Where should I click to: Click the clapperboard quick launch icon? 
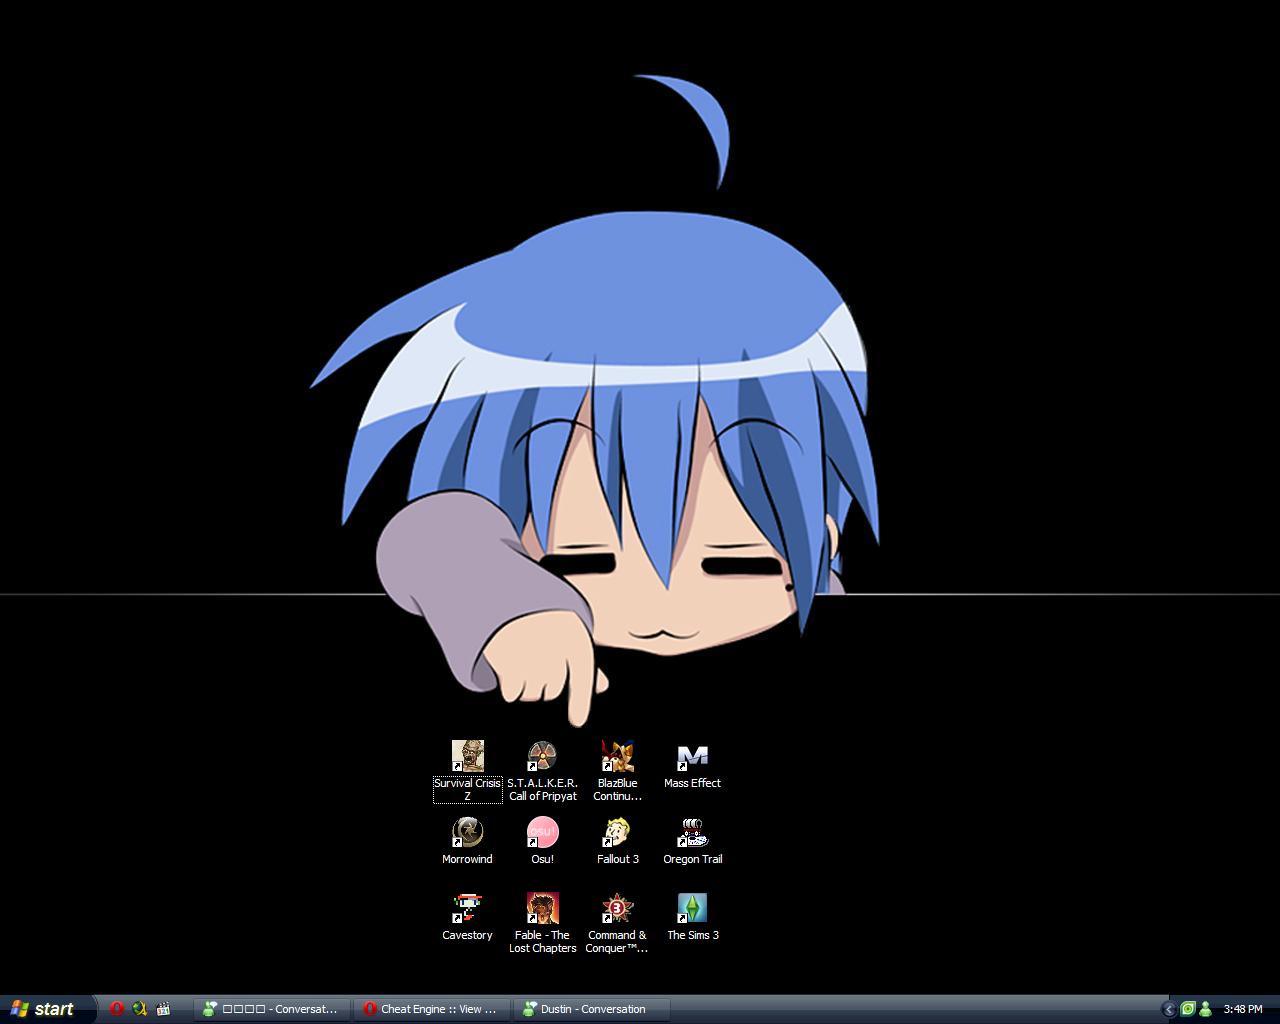coord(164,1009)
